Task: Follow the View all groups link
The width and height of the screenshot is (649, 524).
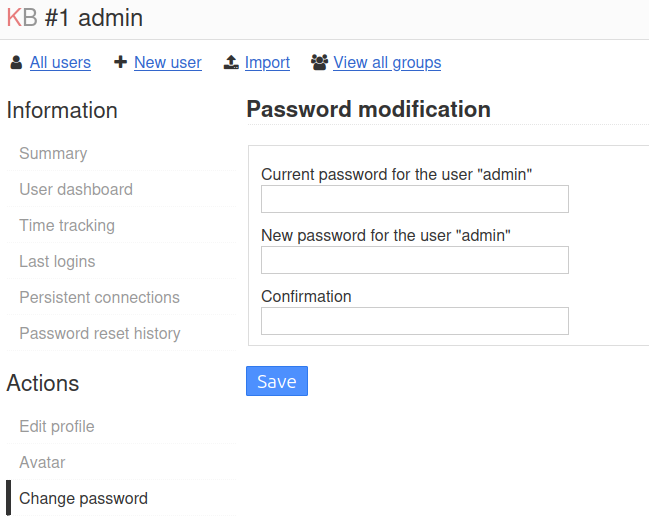Action: pos(387,63)
